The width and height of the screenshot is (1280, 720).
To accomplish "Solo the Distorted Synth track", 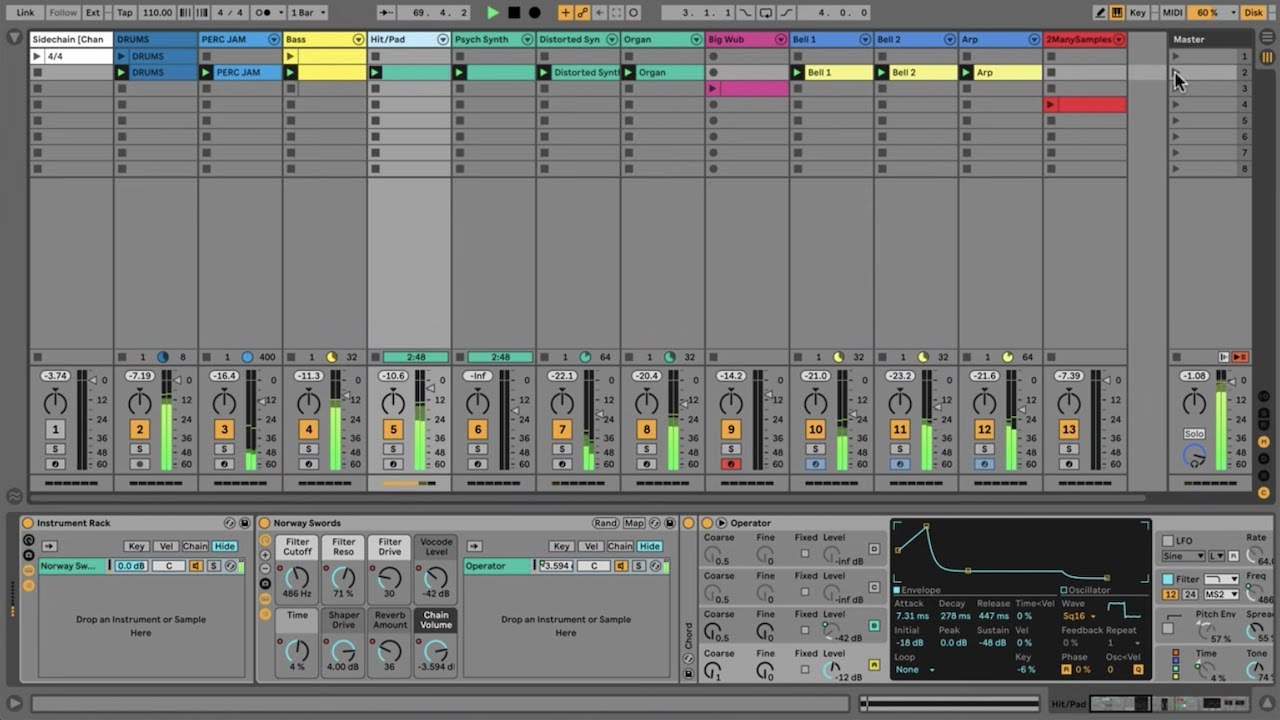I will tap(562, 449).
